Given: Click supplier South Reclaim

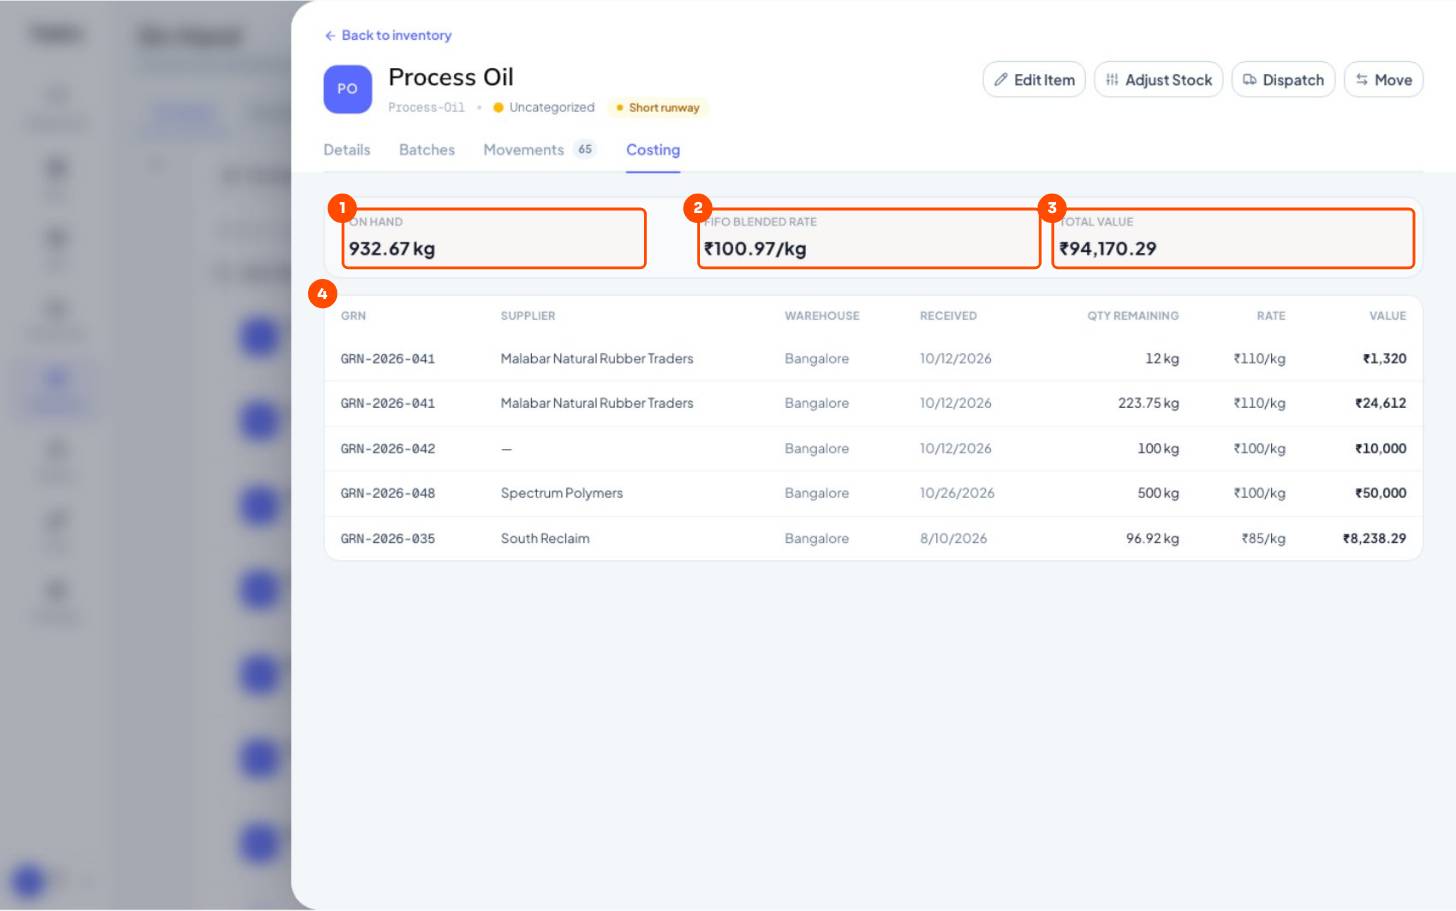Looking at the screenshot, I should (545, 538).
